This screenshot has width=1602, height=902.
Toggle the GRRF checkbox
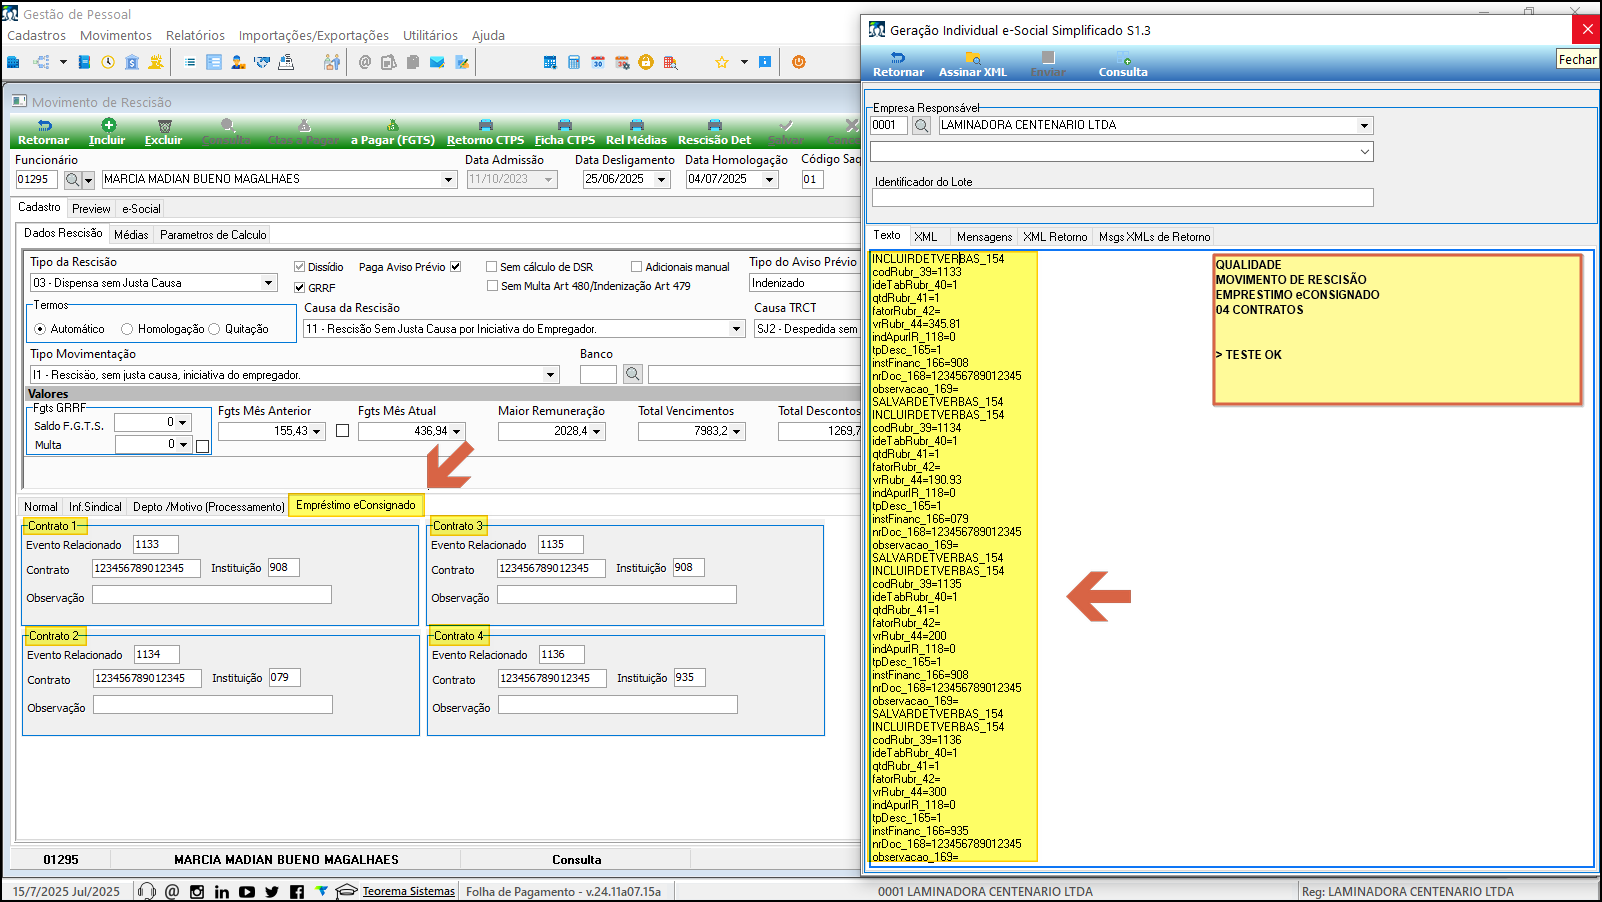pos(299,288)
